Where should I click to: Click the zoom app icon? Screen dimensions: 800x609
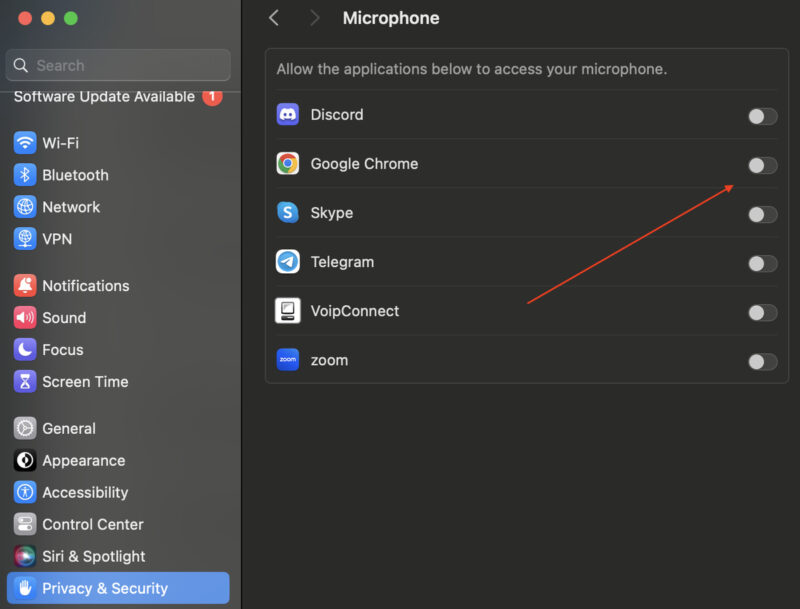point(288,359)
